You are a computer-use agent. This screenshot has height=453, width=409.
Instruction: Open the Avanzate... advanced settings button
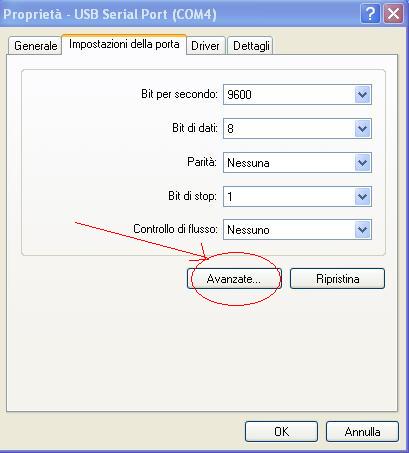(234, 279)
